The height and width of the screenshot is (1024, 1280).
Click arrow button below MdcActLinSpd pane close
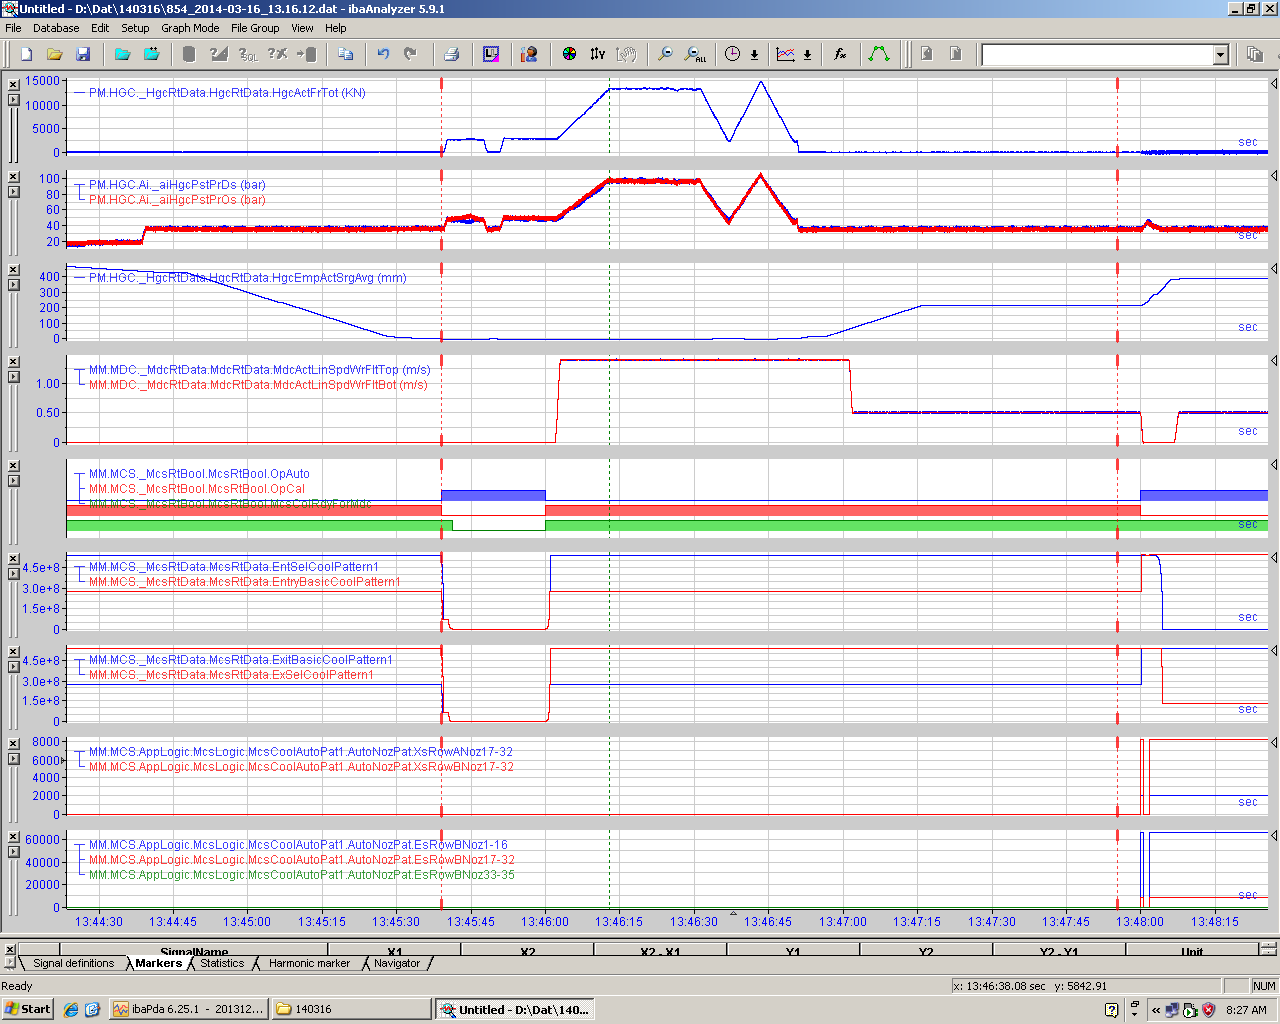pos(13,377)
